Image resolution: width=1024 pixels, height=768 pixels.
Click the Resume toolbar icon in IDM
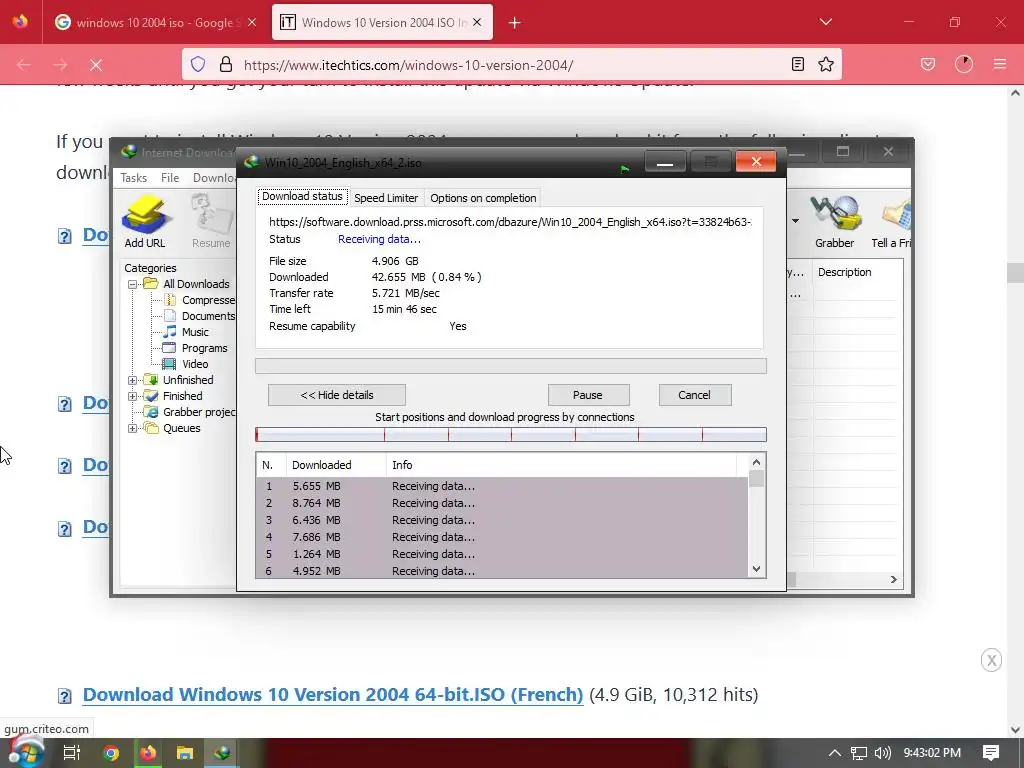[211, 221]
